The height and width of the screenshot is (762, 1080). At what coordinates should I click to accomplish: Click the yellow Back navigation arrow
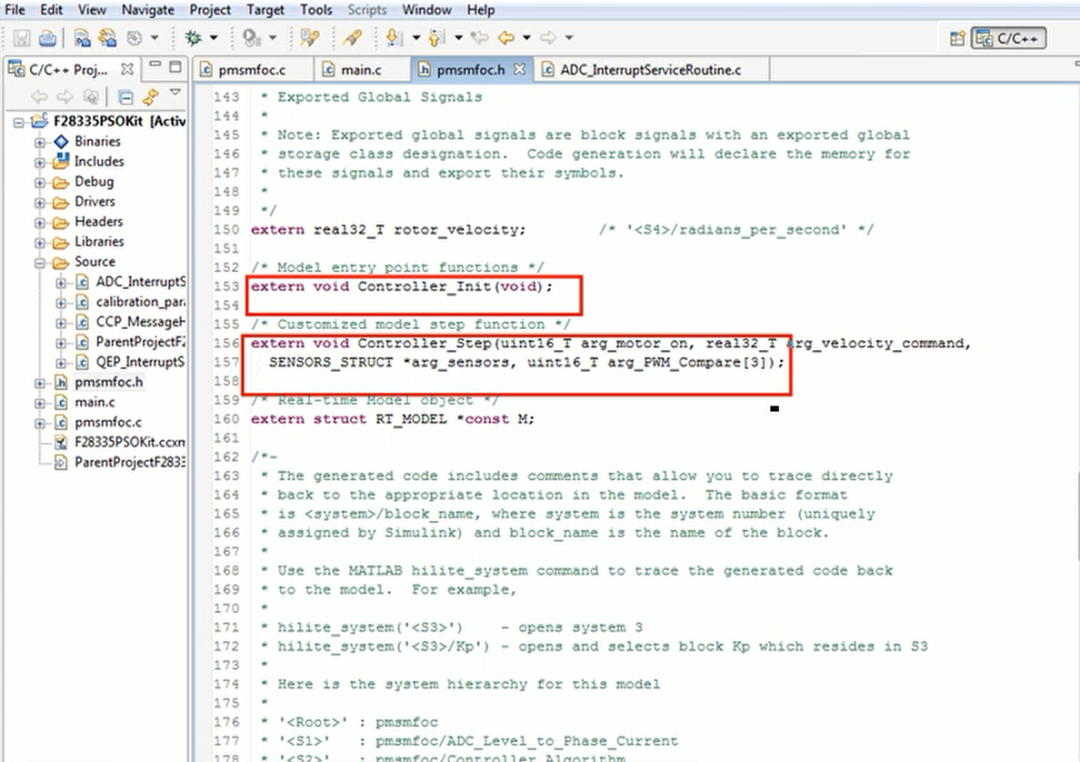(x=506, y=38)
